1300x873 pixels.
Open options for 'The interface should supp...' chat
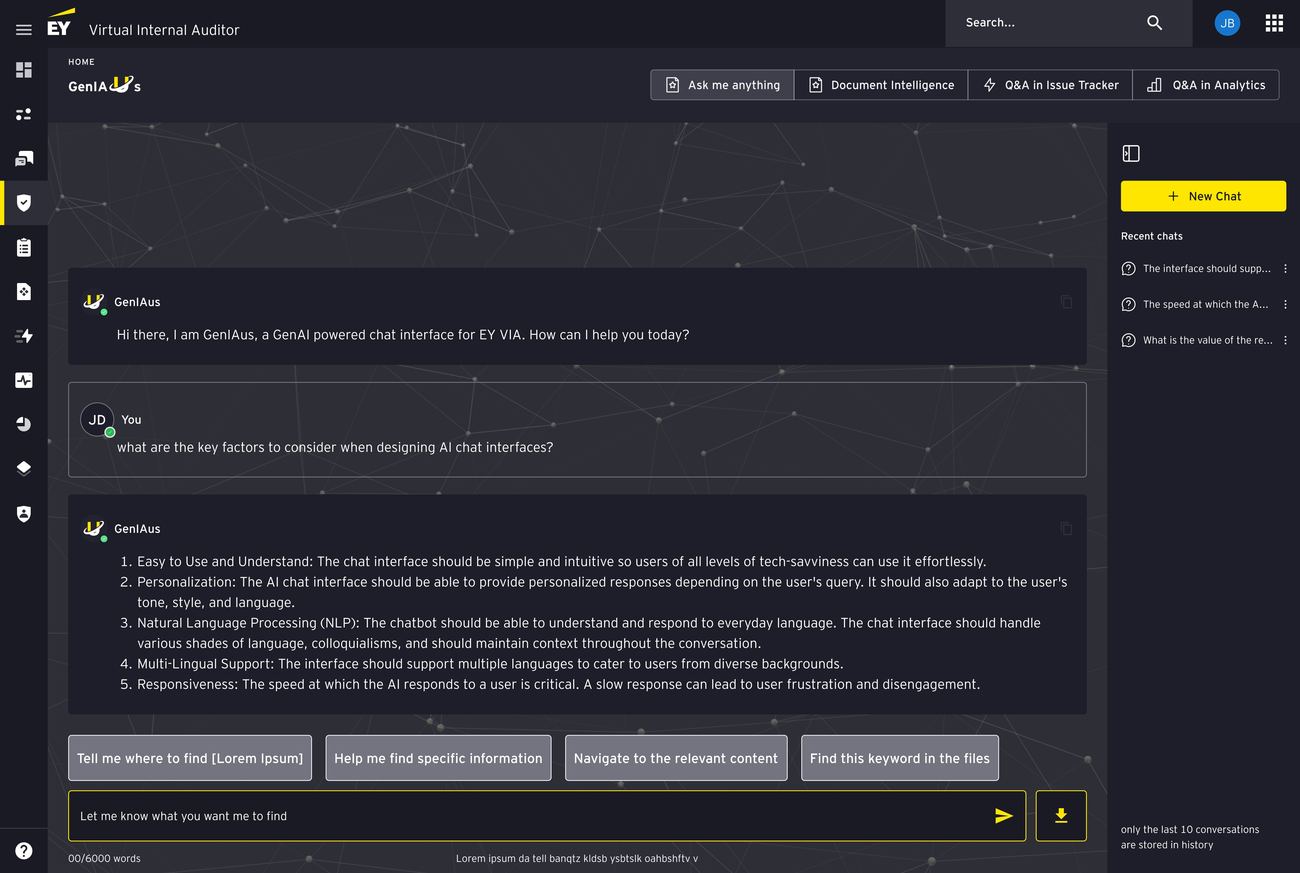(1285, 269)
